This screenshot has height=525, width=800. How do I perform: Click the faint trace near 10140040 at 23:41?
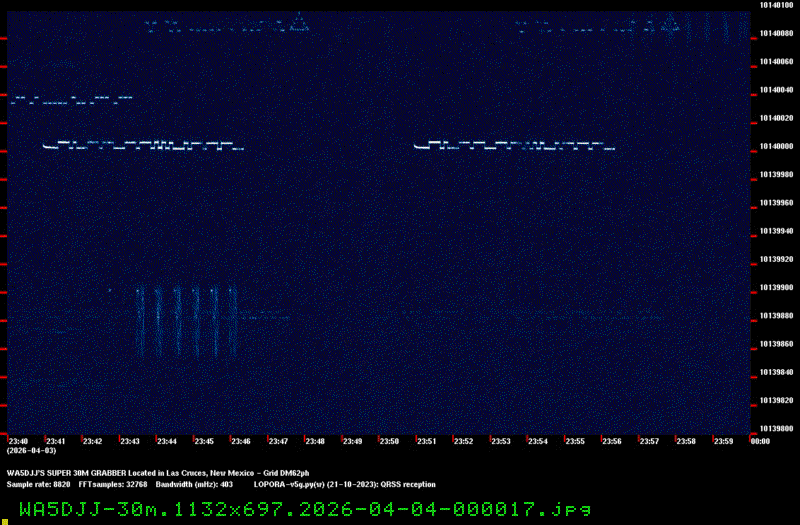72,99
